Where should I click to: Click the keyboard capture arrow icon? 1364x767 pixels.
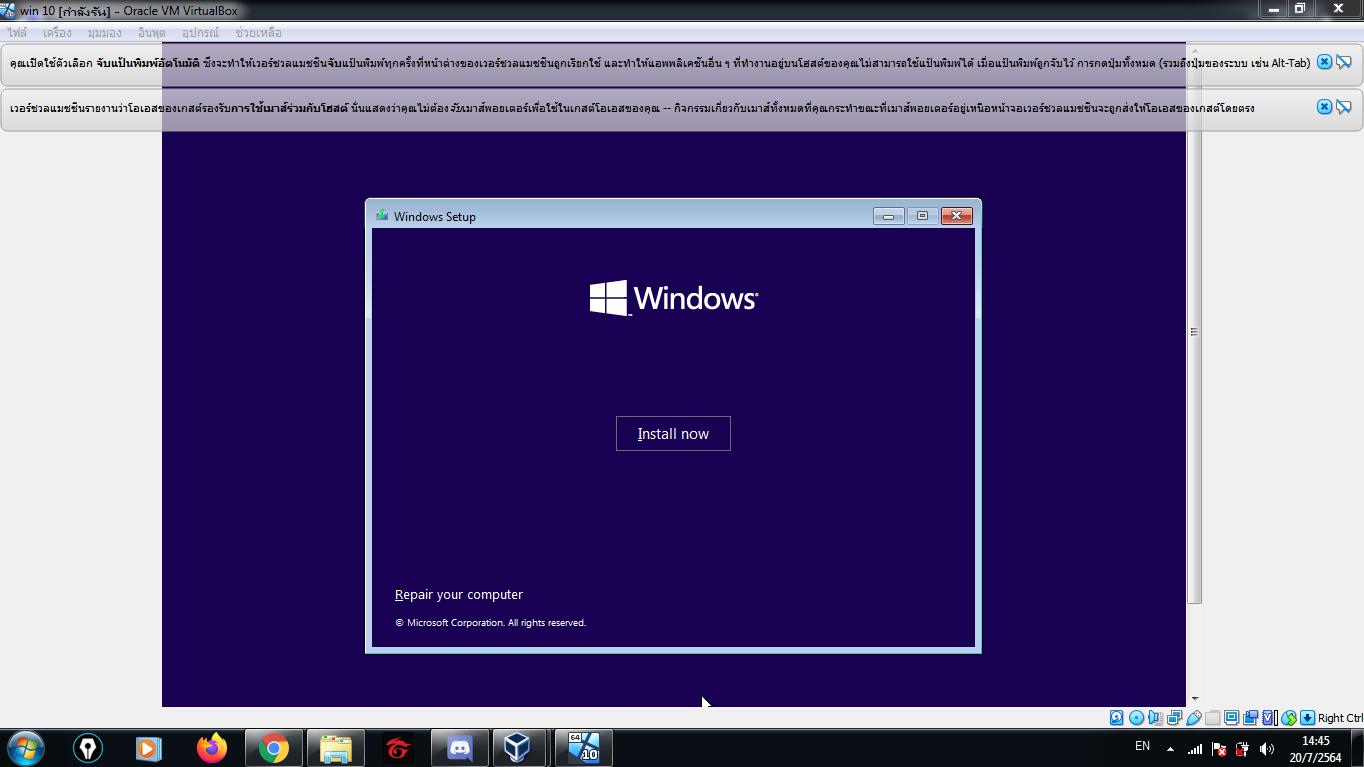click(1307, 718)
